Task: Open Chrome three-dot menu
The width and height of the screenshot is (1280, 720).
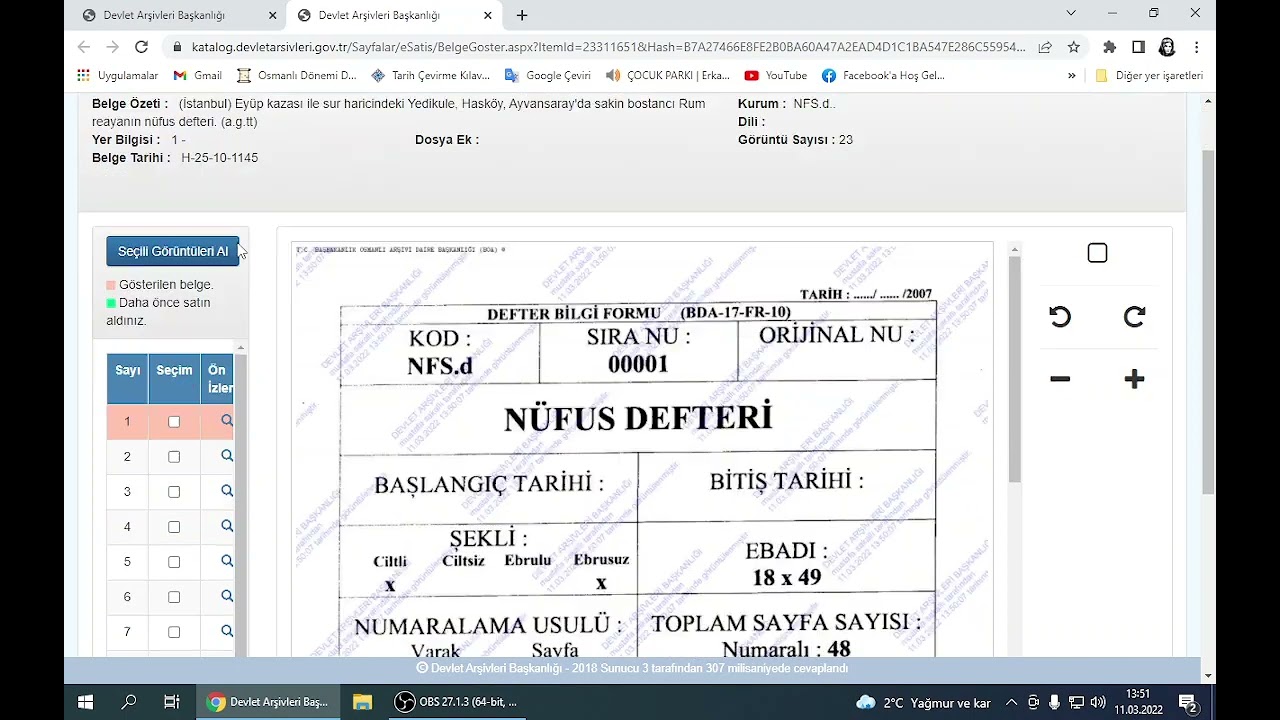Action: (1196, 47)
